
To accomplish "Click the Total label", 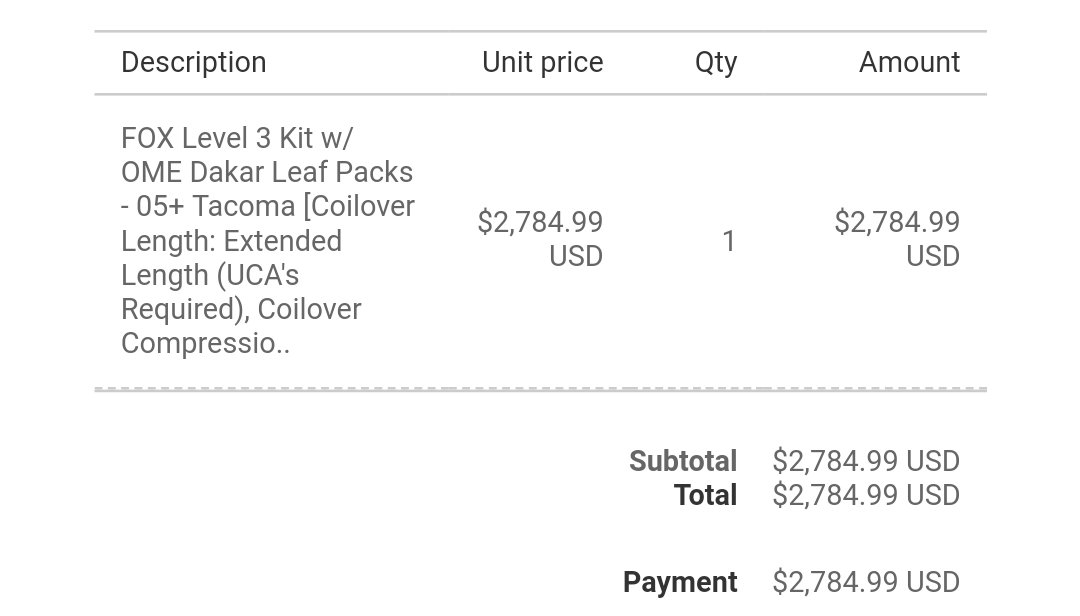I will pyautogui.click(x=705, y=495).
